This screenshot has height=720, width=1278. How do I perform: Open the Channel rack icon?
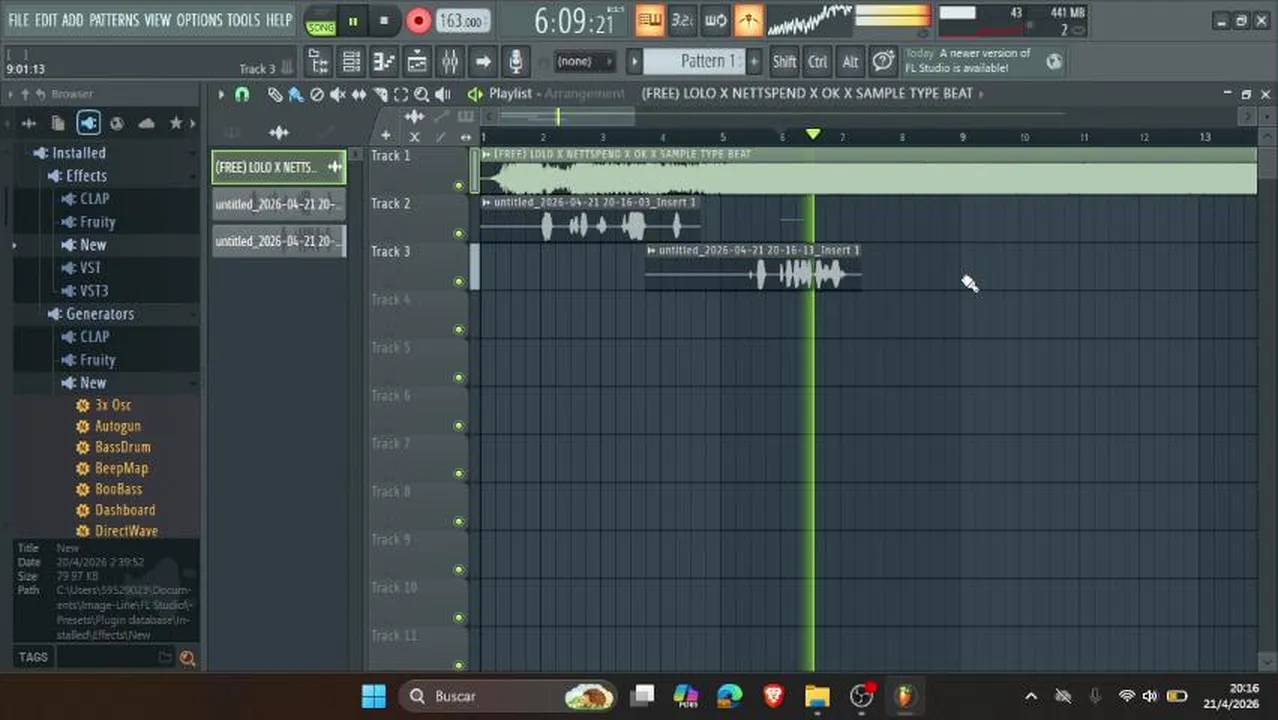(352, 62)
